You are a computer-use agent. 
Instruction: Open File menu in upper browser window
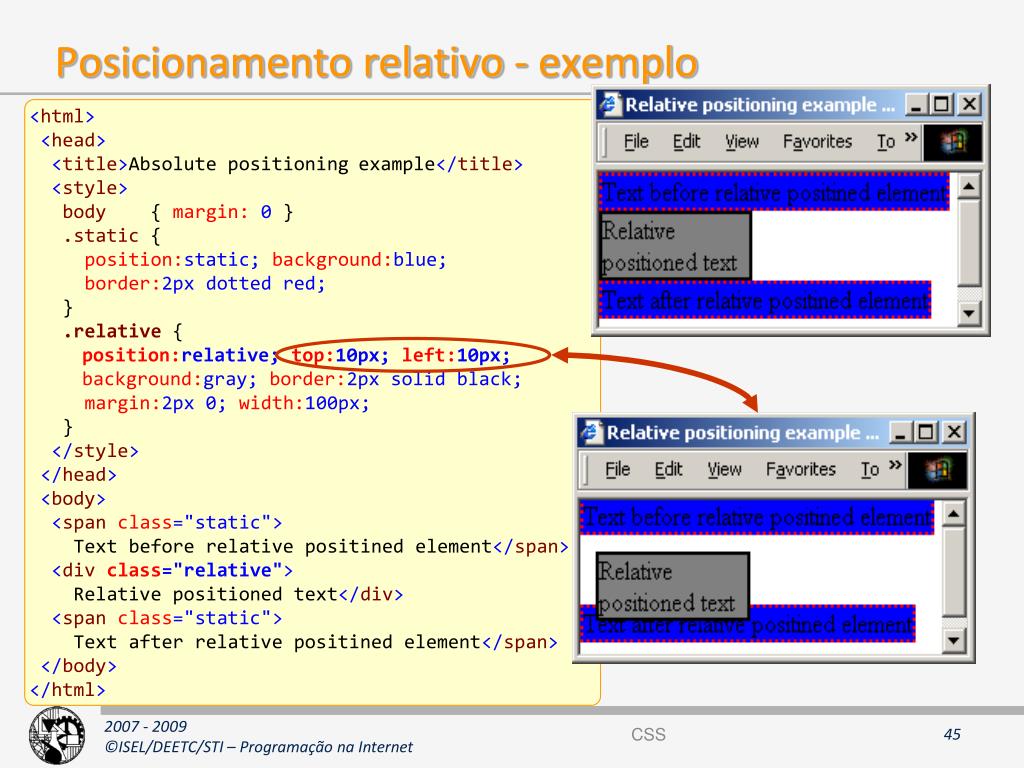635,142
